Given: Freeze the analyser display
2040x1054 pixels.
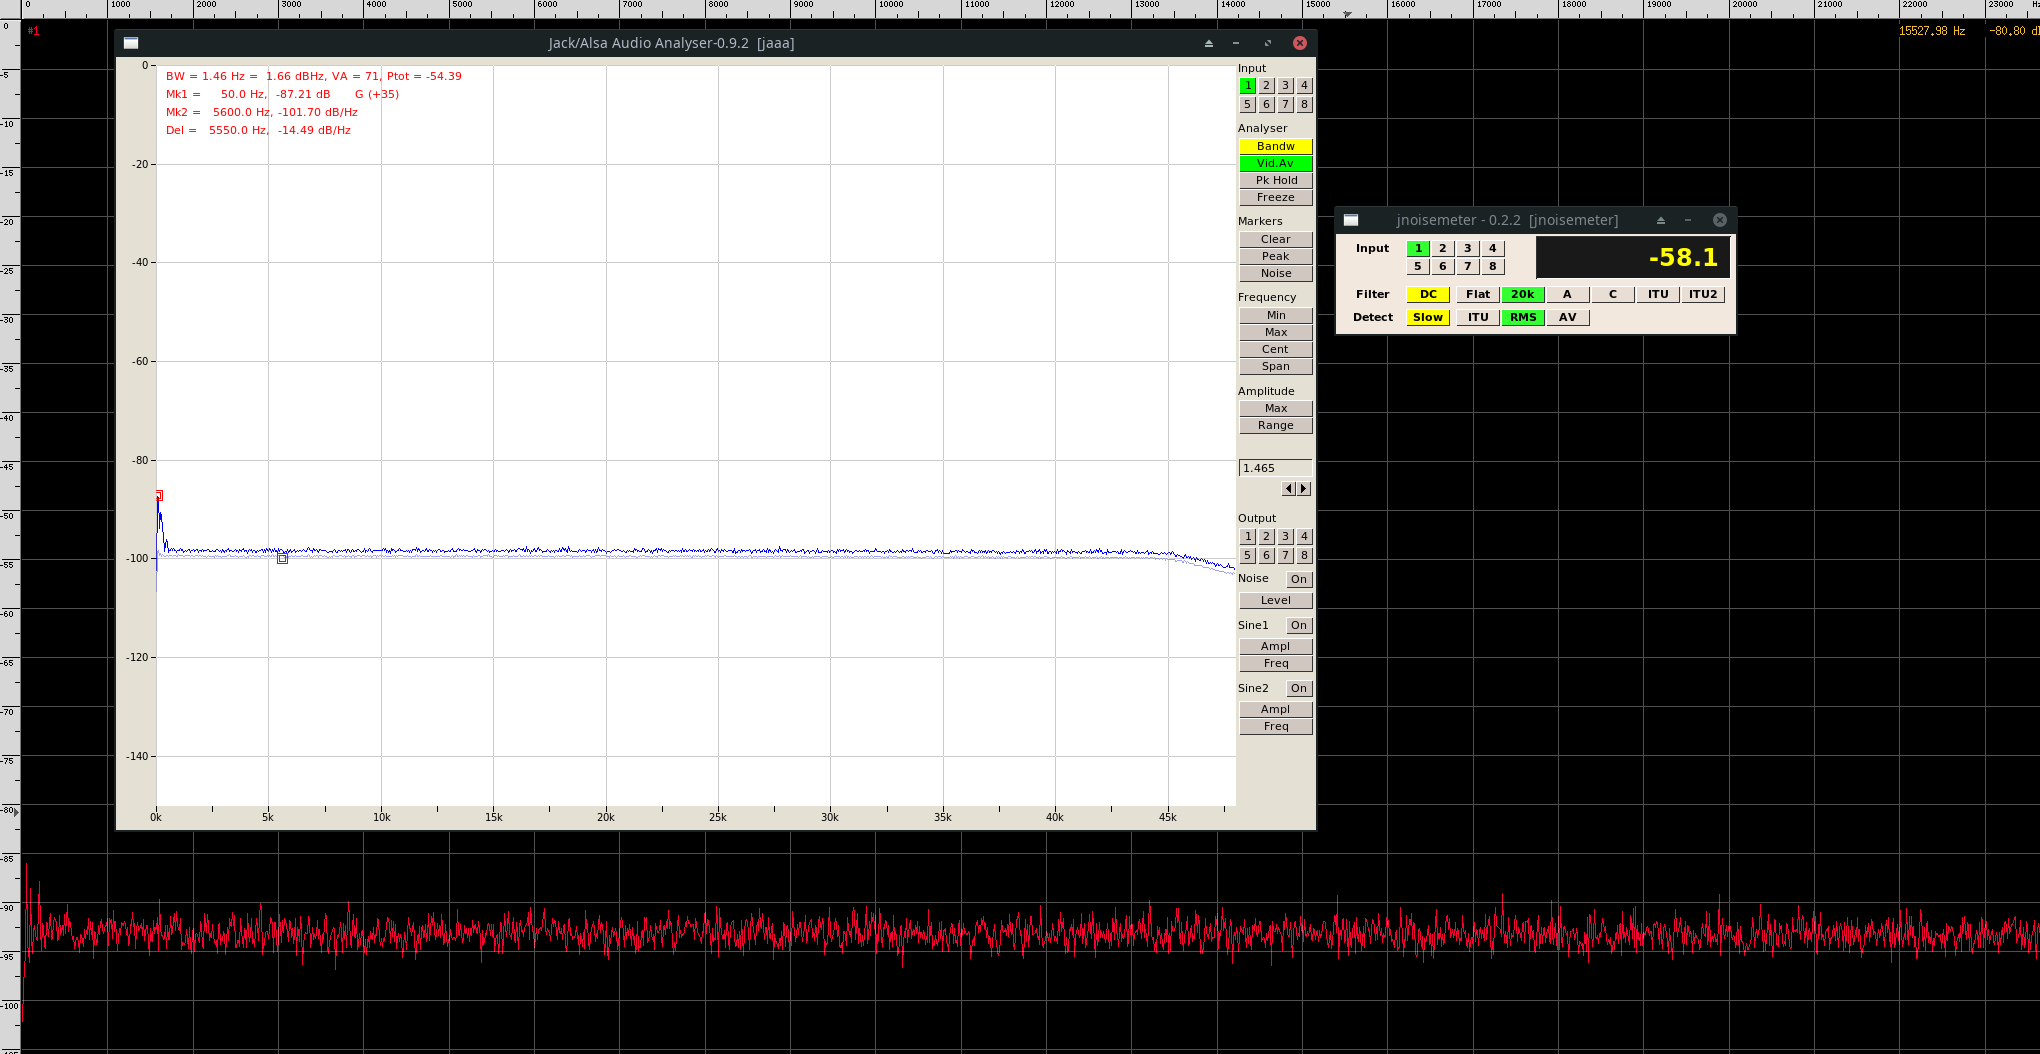Looking at the screenshot, I should pos(1275,197).
